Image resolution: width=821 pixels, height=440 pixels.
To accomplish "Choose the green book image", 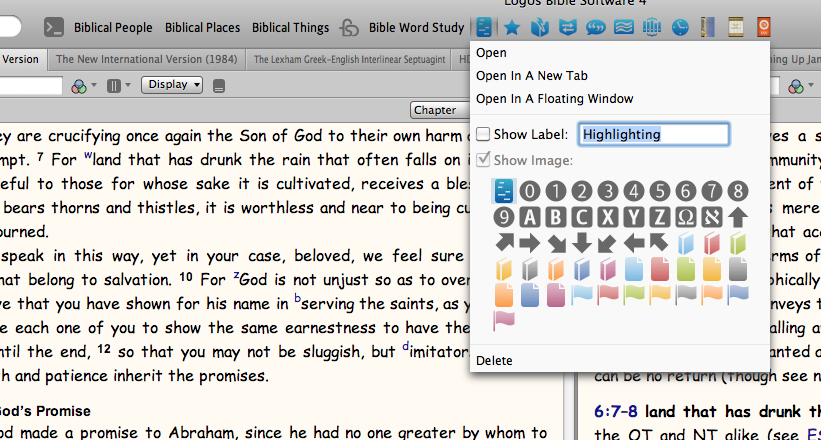I will [x=738, y=244].
